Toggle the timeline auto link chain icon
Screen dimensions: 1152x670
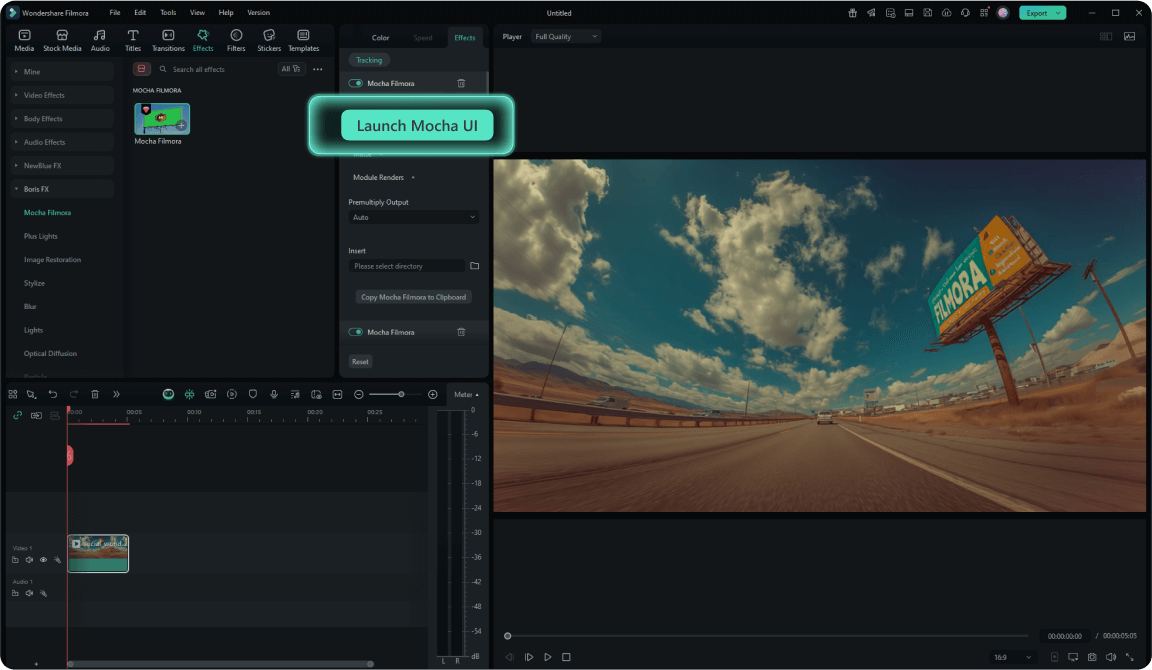click(x=18, y=415)
